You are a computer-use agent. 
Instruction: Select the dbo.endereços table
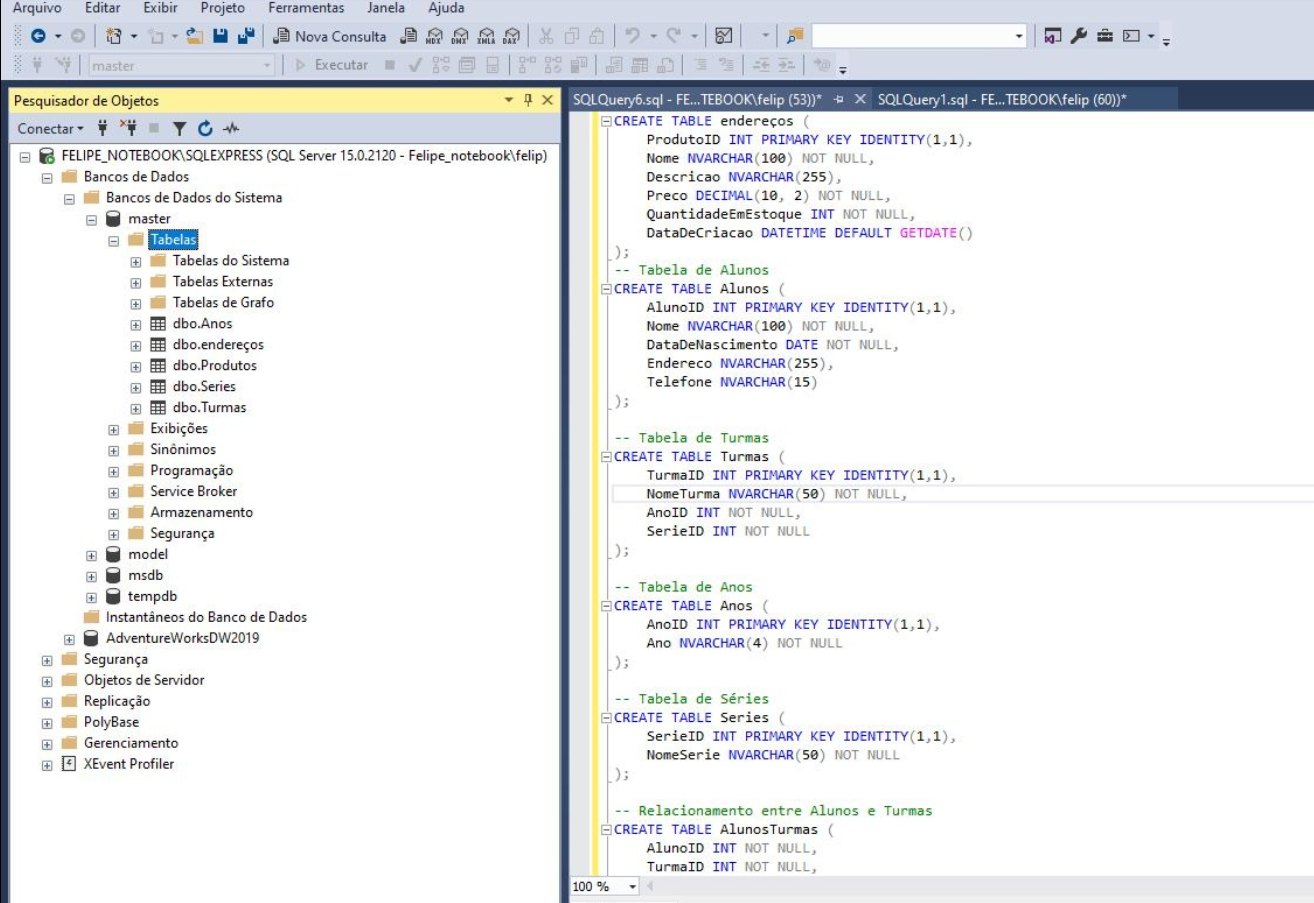point(217,345)
